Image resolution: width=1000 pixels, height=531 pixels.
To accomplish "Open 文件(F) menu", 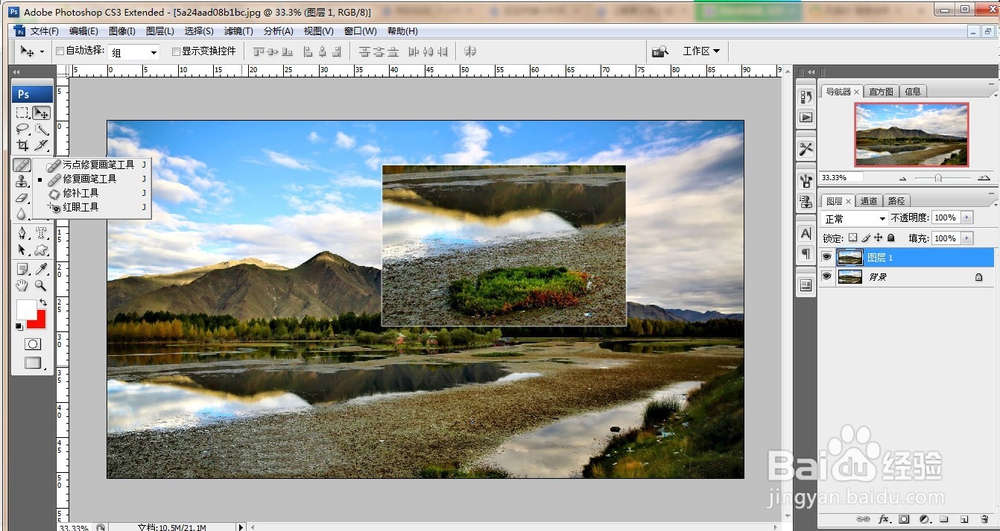I will point(44,31).
